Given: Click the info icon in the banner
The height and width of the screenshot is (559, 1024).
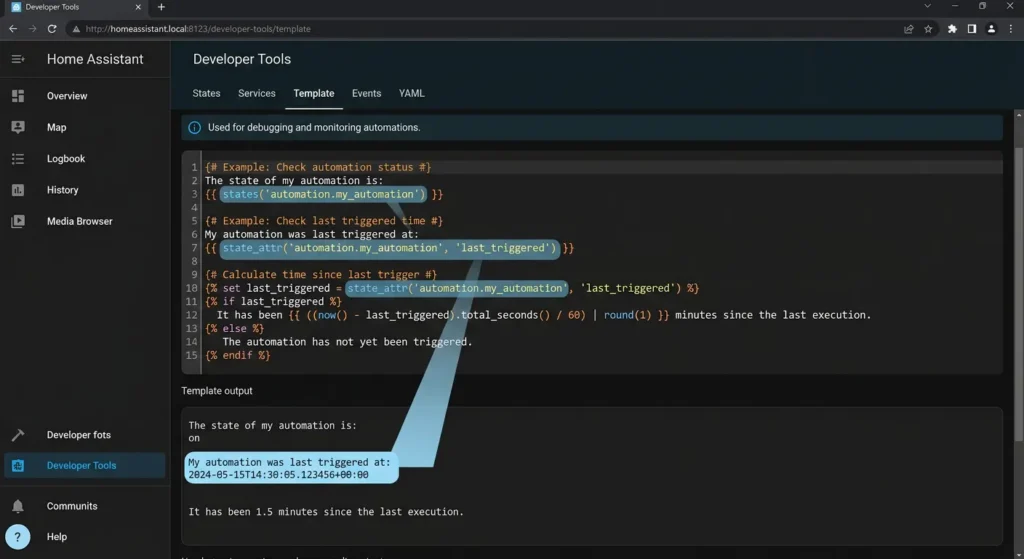Looking at the screenshot, I should pyautogui.click(x=195, y=127).
